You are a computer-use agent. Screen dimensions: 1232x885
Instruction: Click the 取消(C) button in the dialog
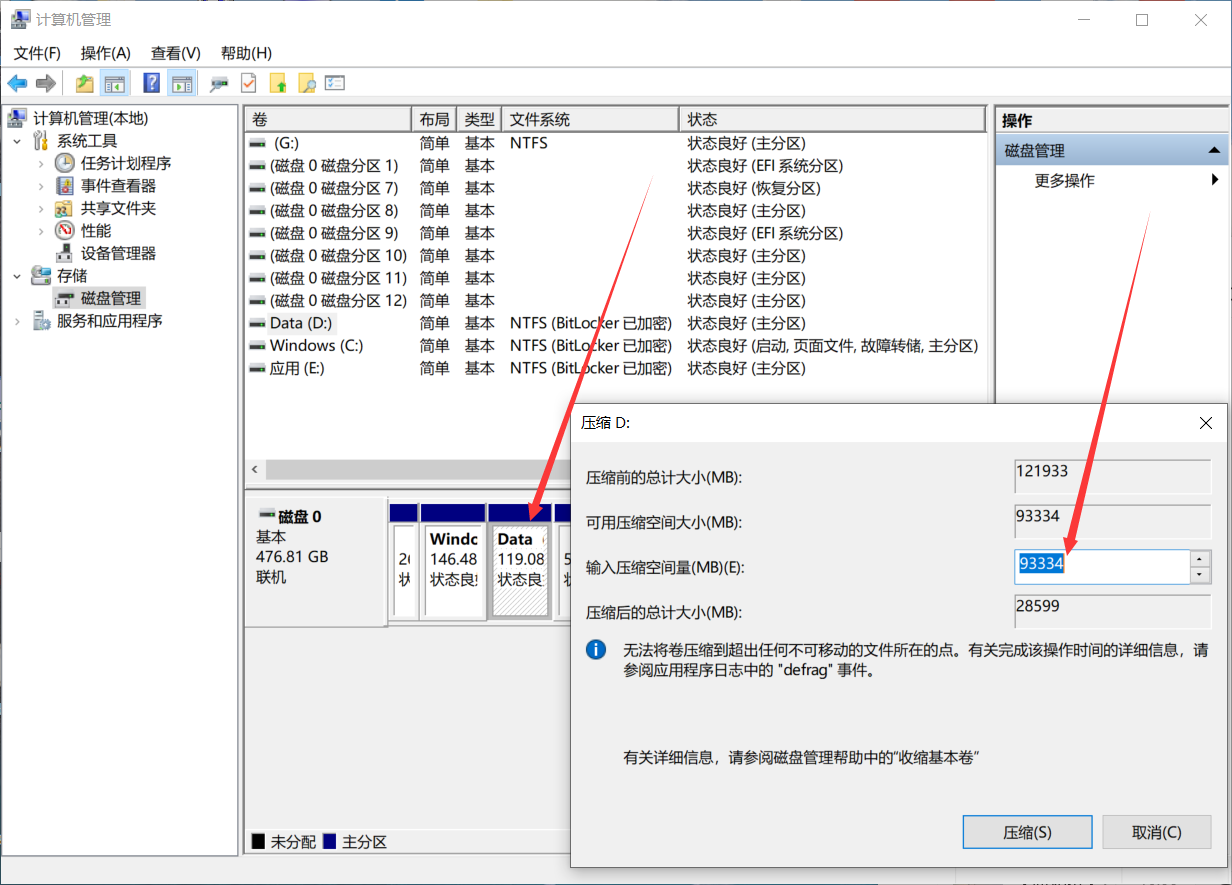[1157, 831]
